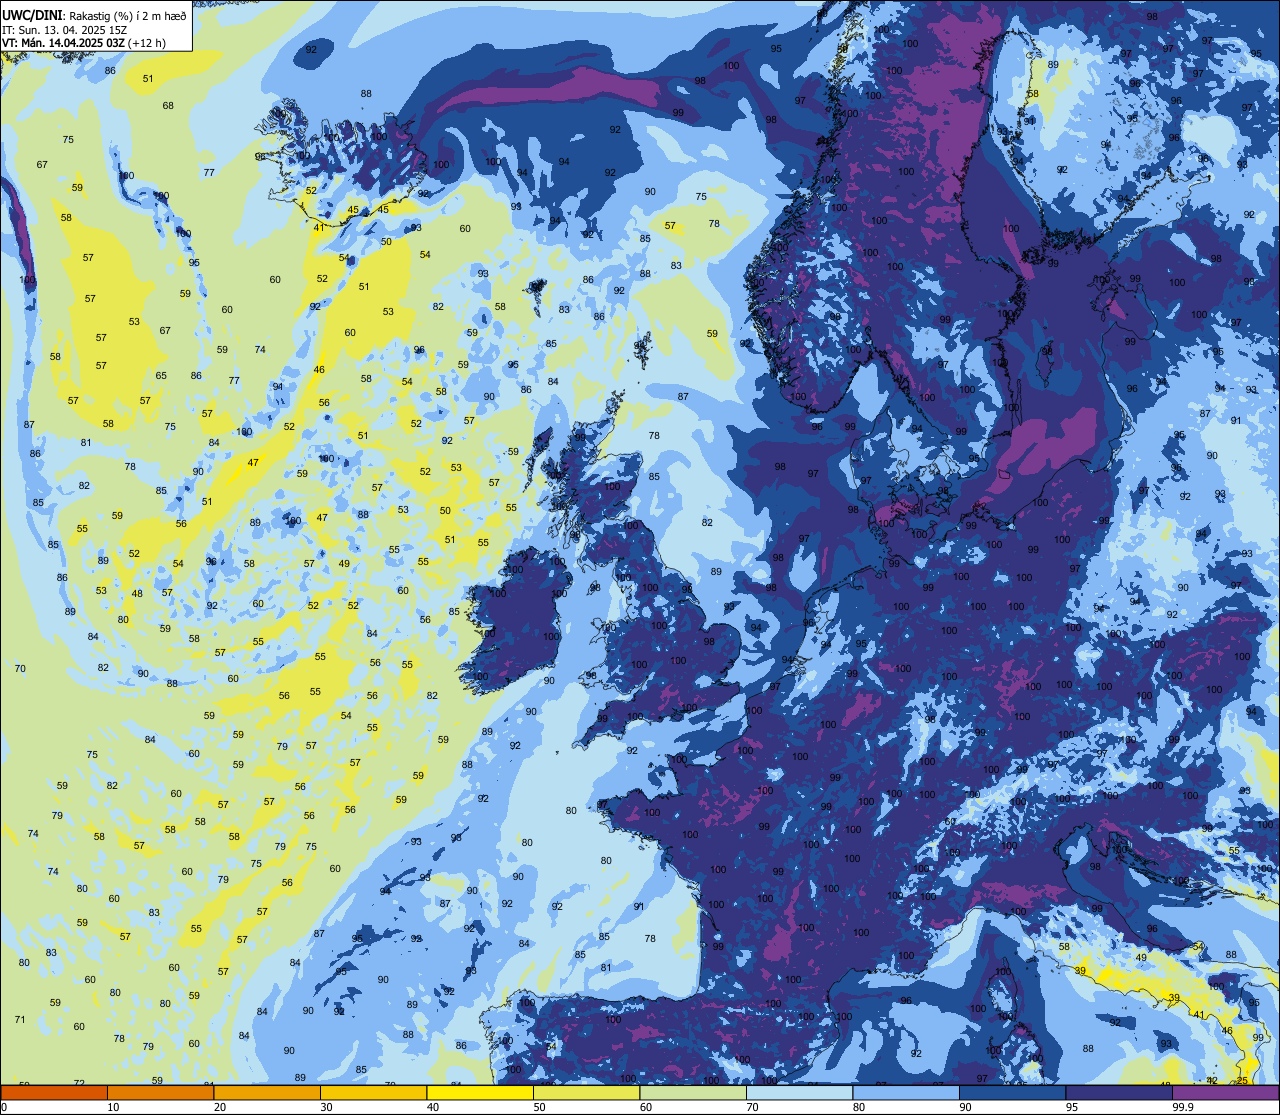
Task: Click the legend scale label '90'
Action: (x=965, y=1107)
